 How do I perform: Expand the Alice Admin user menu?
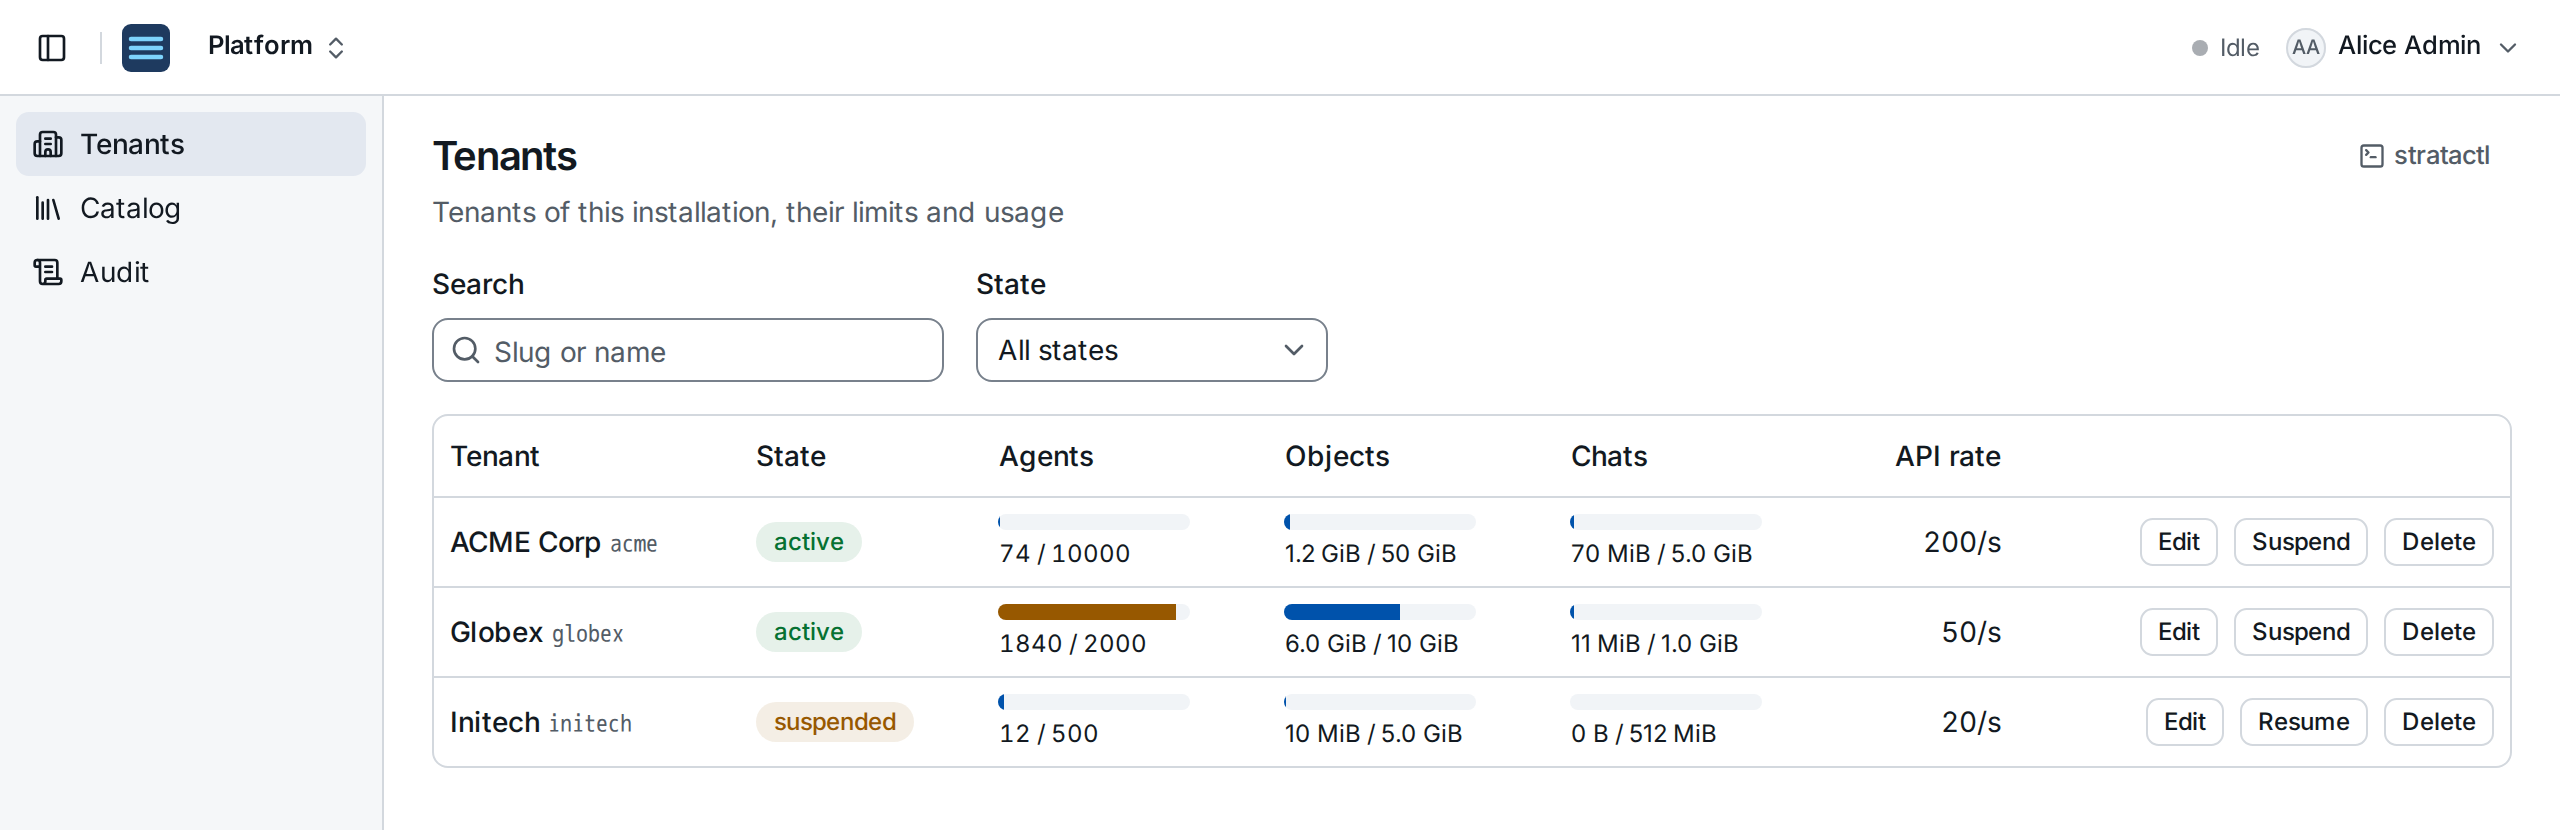pos(2402,47)
